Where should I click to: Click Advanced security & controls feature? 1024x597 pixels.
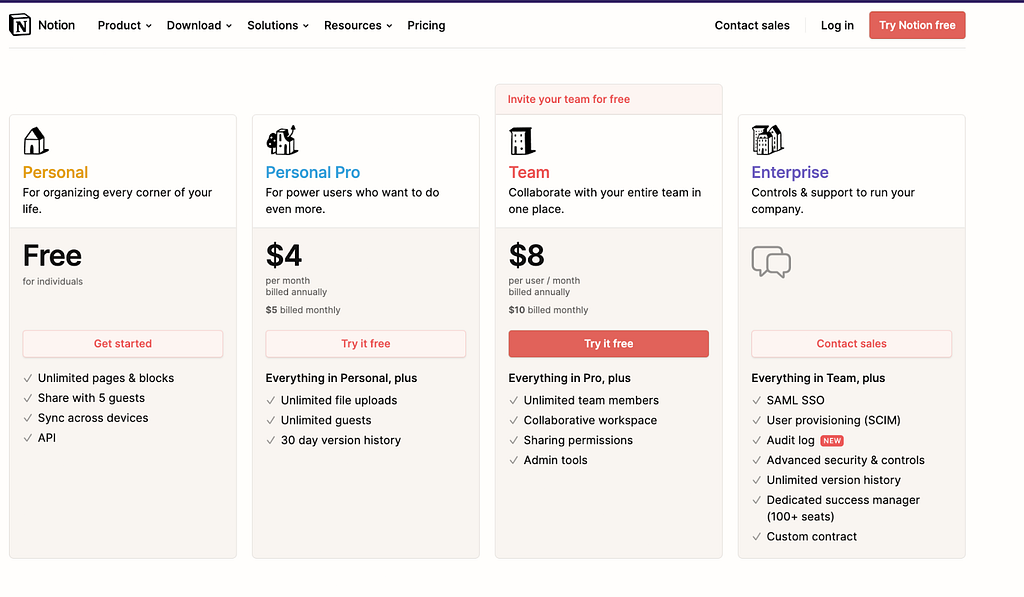click(x=846, y=460)
